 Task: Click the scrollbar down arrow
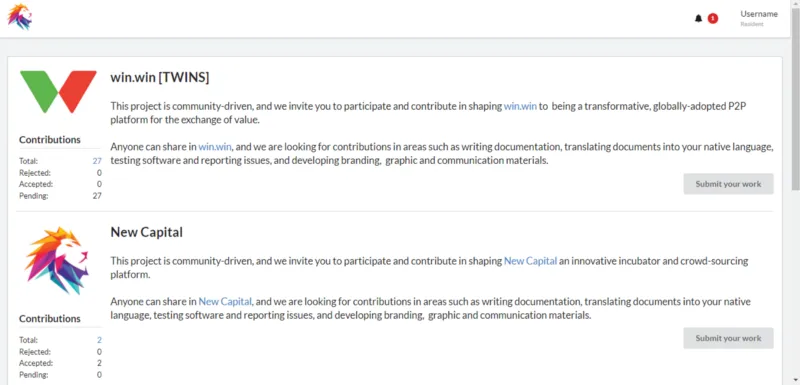(x=795, y=380)
